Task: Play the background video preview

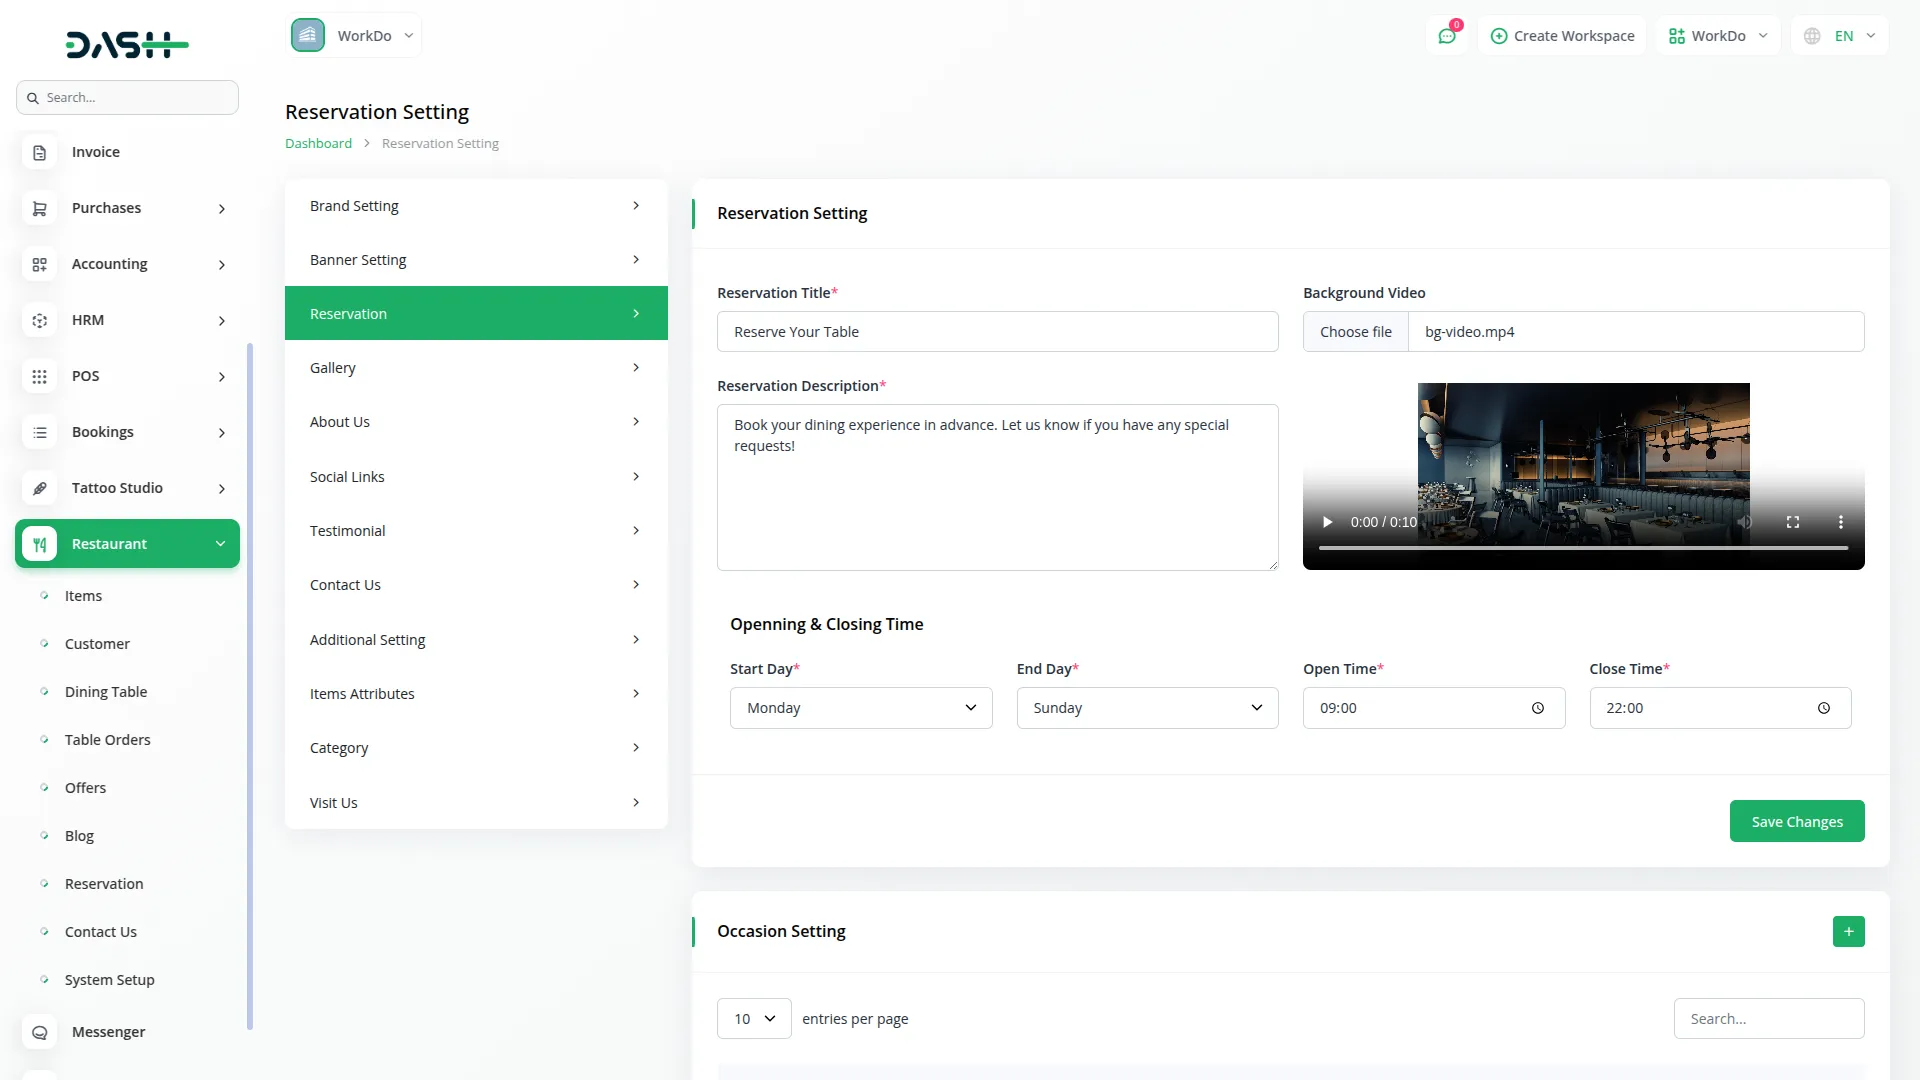Action: point(1327,521)
